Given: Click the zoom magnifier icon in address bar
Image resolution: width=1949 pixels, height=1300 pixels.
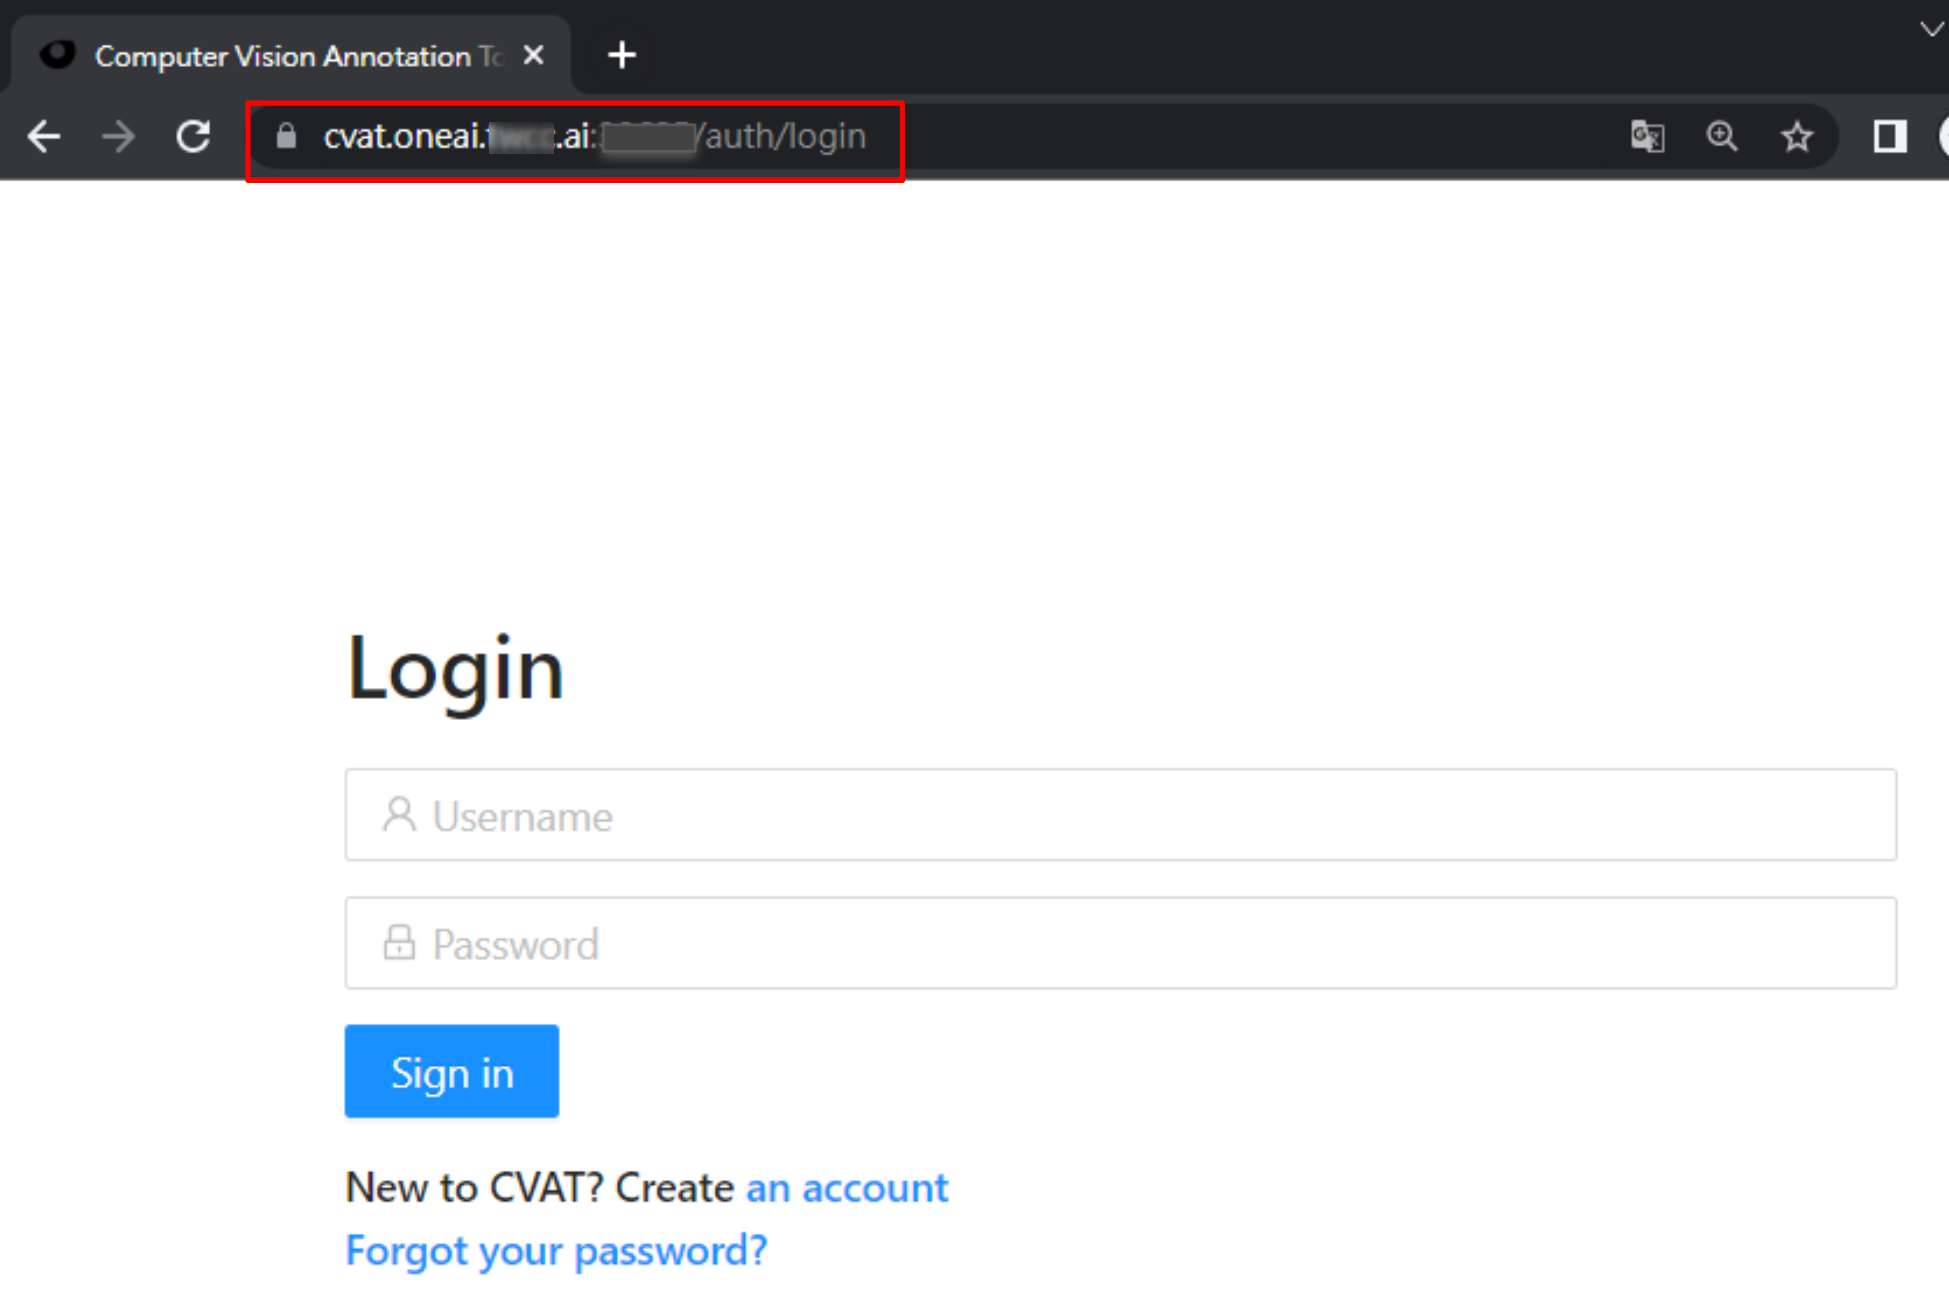Looking at the screenshot, I should click(1722, 136).
